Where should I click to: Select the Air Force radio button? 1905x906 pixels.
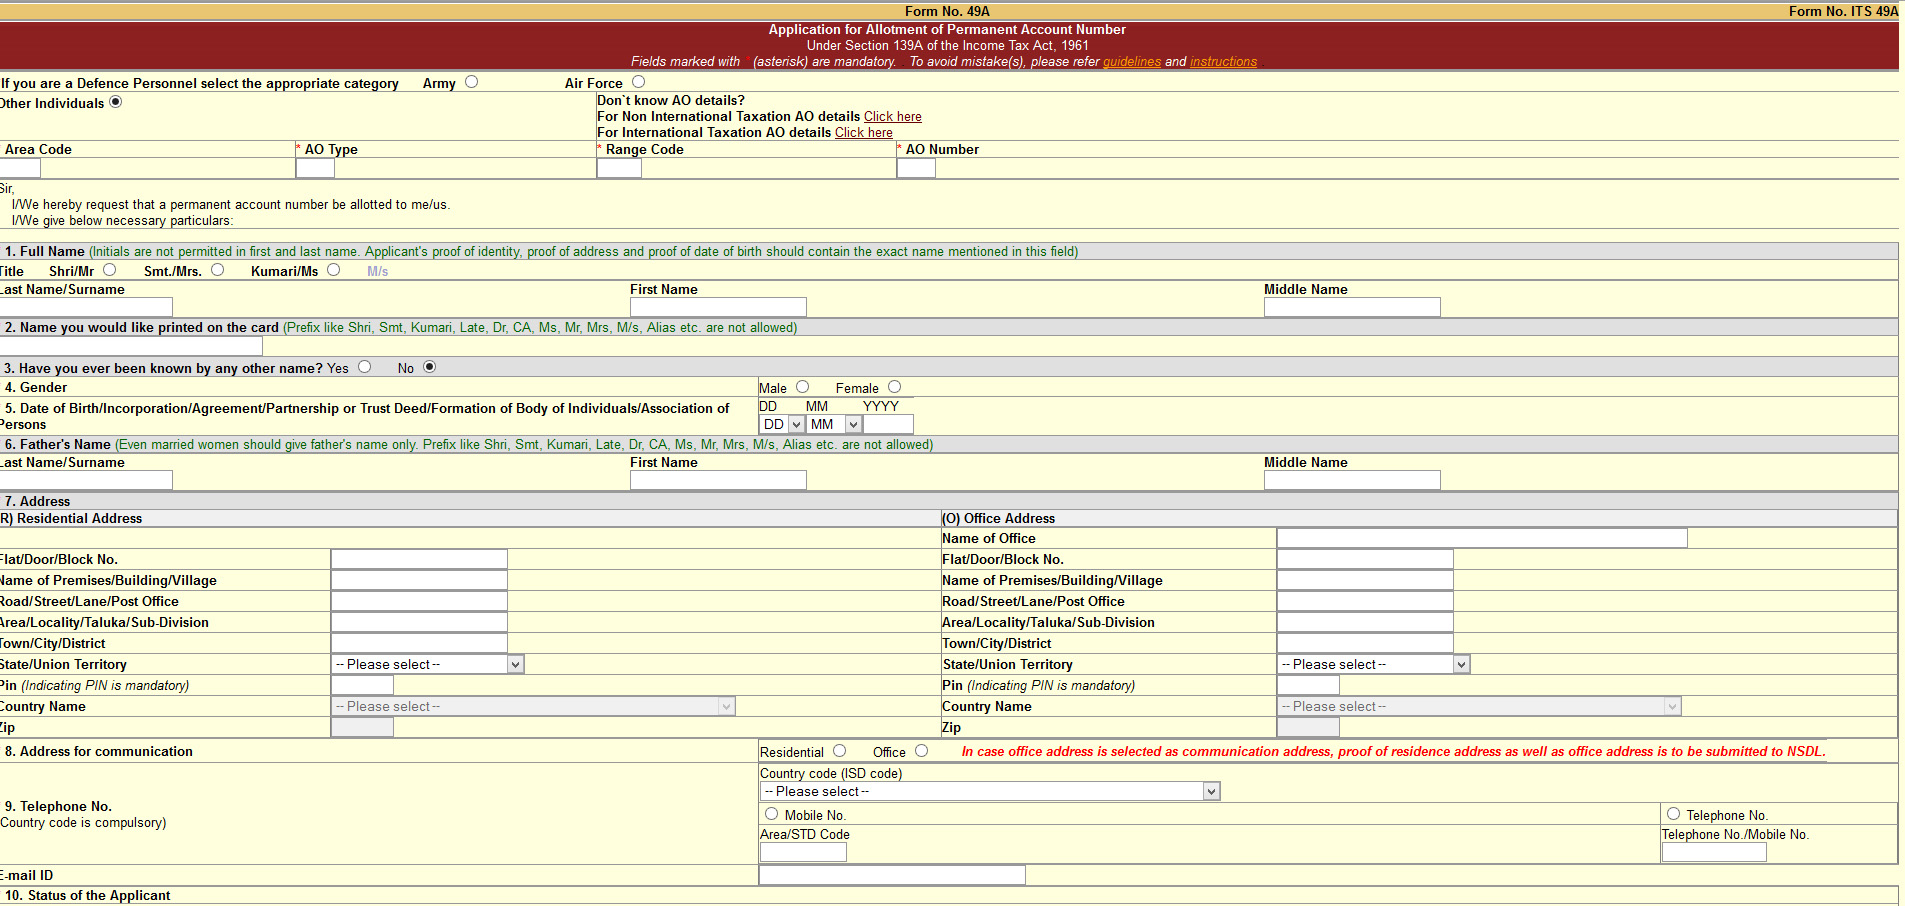(639, 82)
